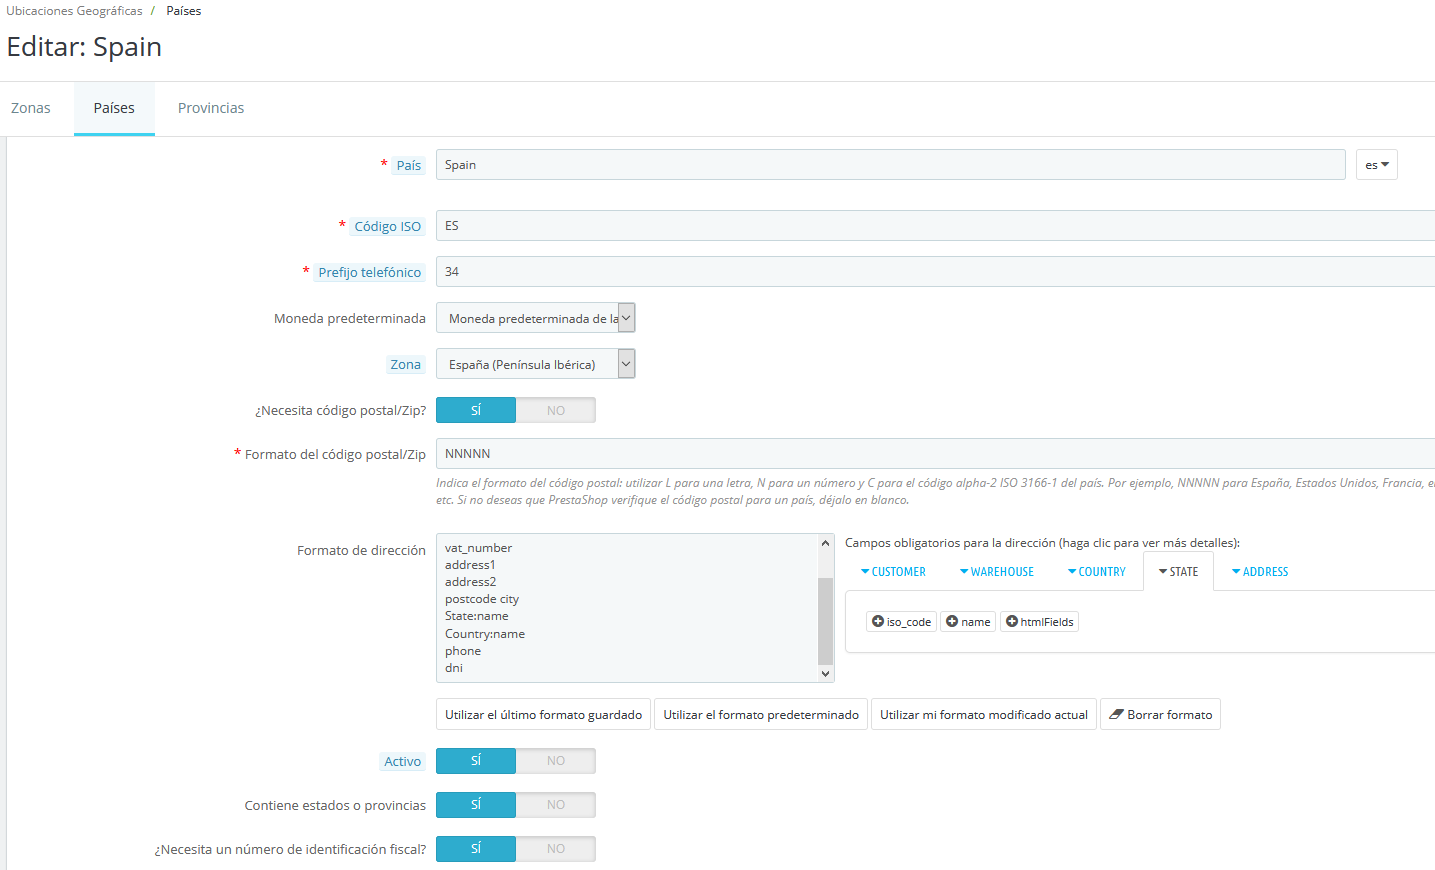Screen dimensions: 1435x870
Task: Focus the Código ISO input field
Action: [x=936, y=226]
